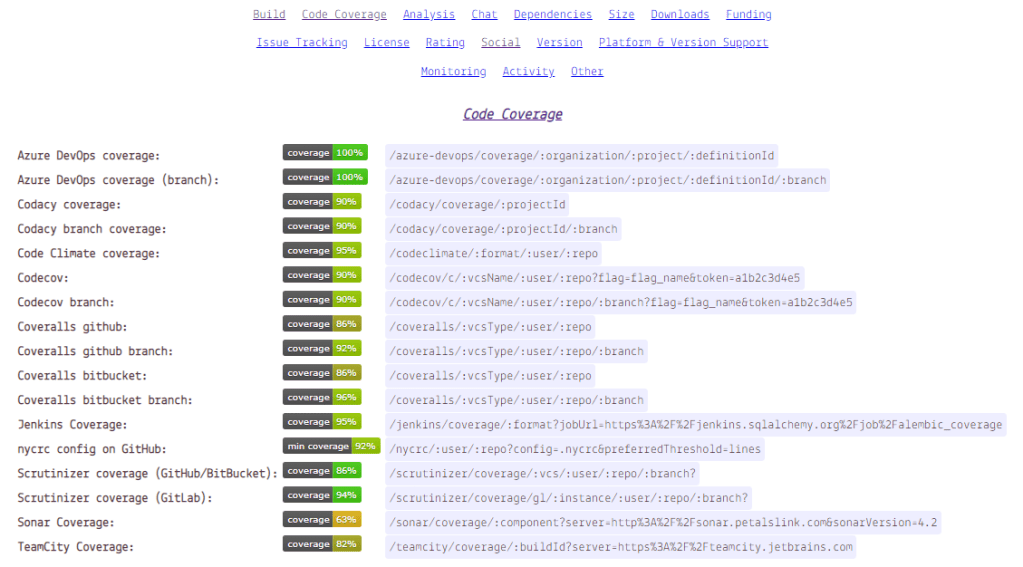Open Platform & Version Support link
The height and width of the screenshot is (567, 1023).
point(683,43)
